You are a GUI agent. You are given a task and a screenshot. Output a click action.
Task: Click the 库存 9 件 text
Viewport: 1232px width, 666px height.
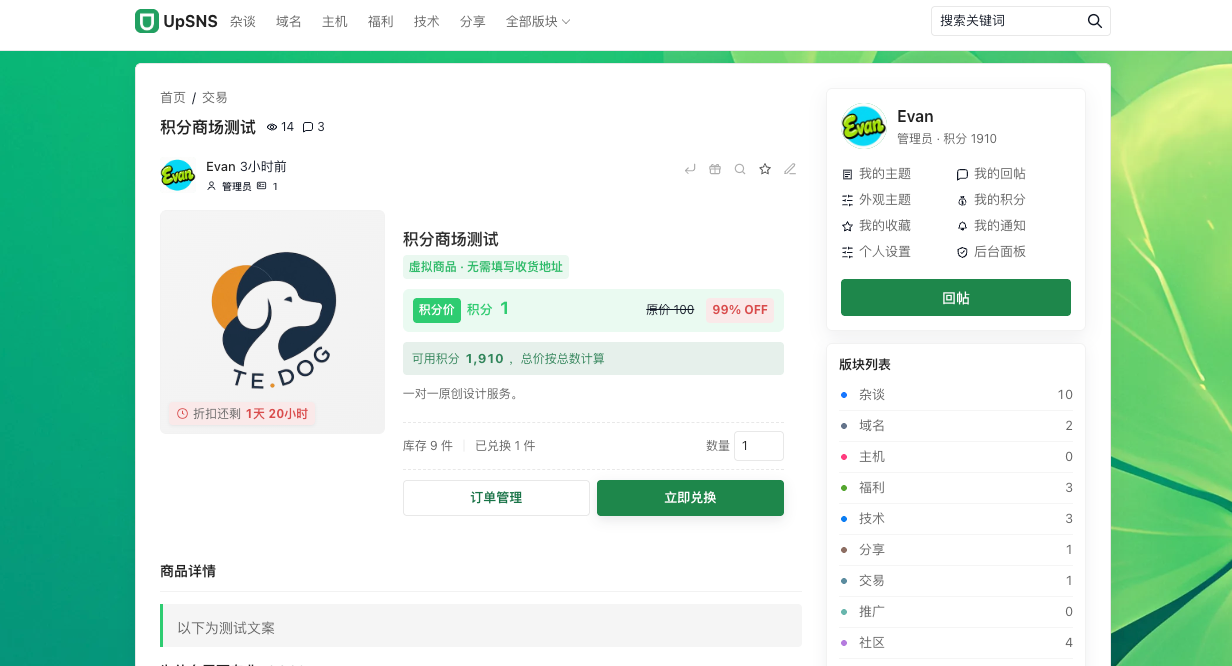coord(428,446)
